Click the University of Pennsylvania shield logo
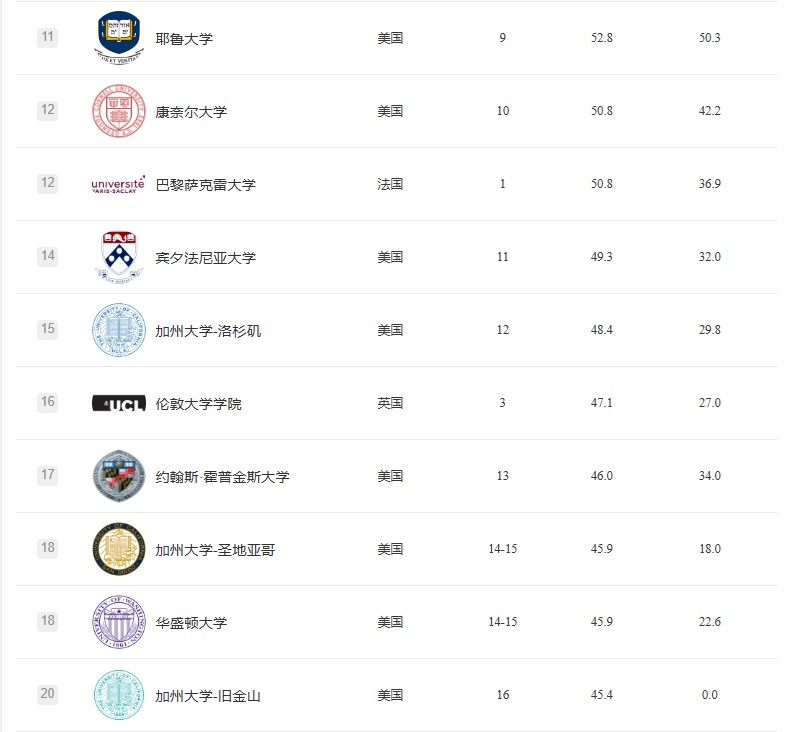The width and height of the screenshot is (792, 732). pos(118,257)
